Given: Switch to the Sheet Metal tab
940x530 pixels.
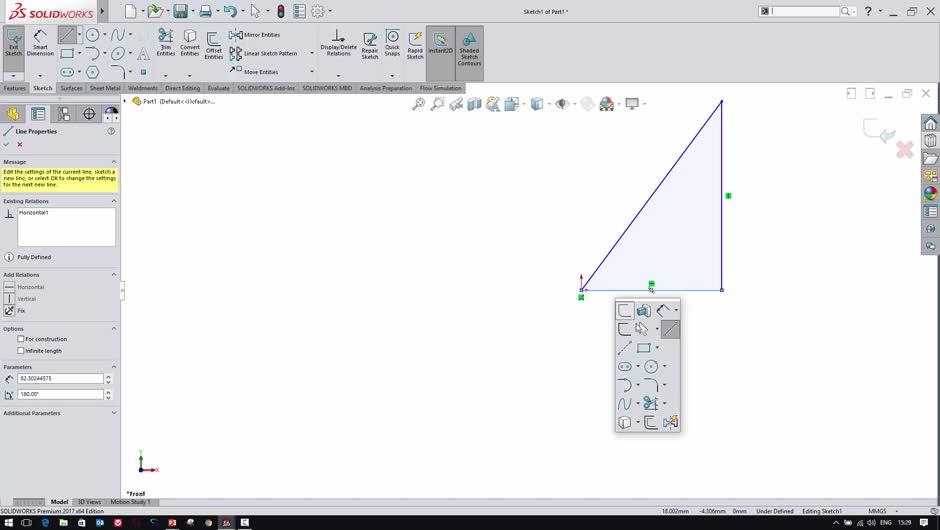Looking at the screenshot, I should [x=105, y=88].
